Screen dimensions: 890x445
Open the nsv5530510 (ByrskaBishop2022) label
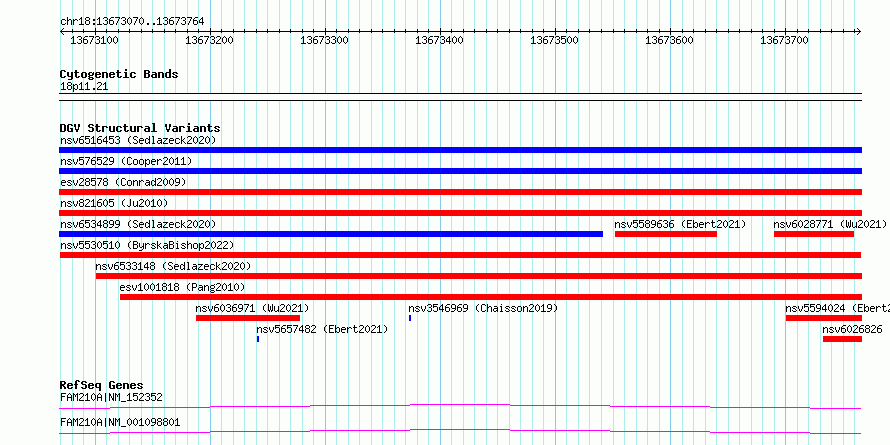pyautogui.click(x=147, y=245)
